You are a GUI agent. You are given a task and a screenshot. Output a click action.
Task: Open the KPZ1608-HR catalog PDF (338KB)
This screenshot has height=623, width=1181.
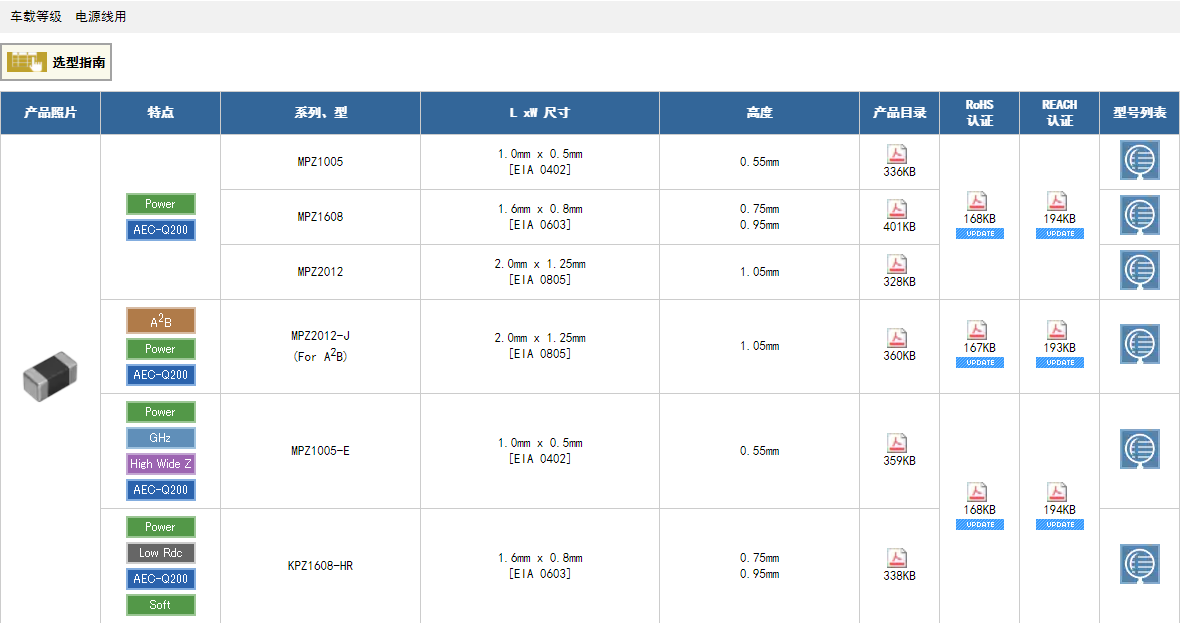pos(898,559)
